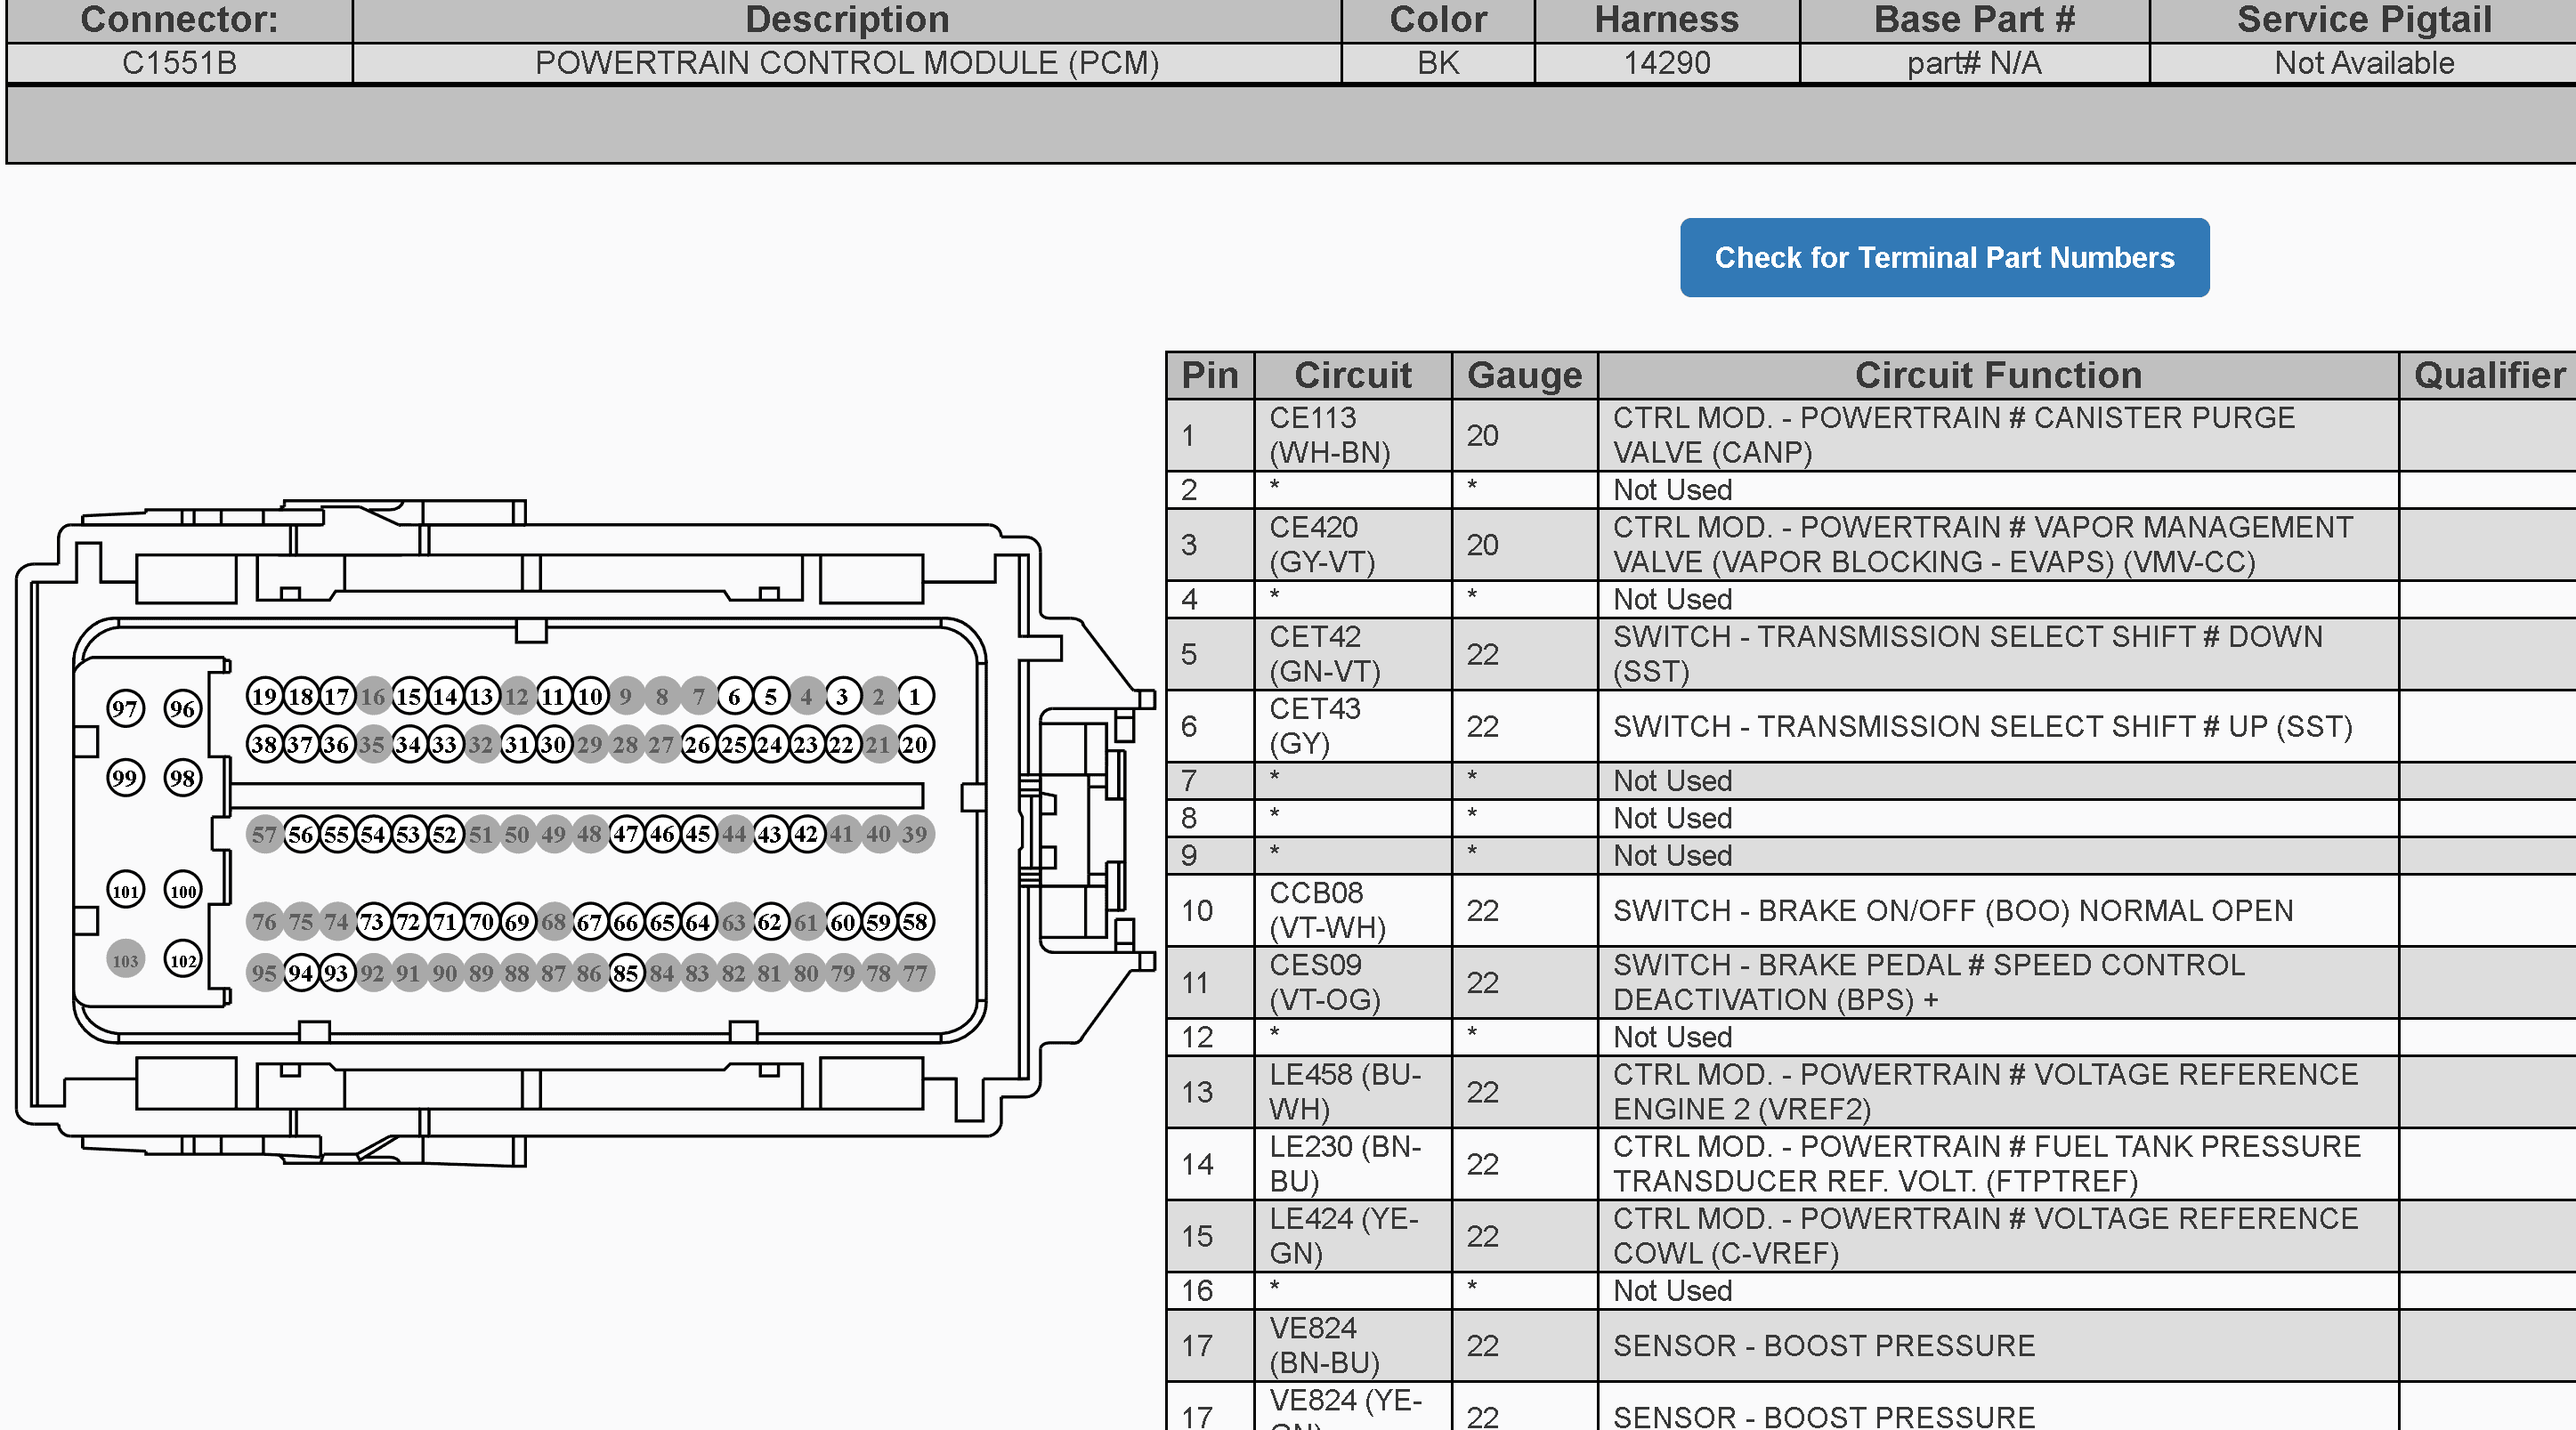Click SENSOR - BOOST PRESSURE row text
The width and height of the screenshot is (2576, 1430).
(x=1824, y=1346)
